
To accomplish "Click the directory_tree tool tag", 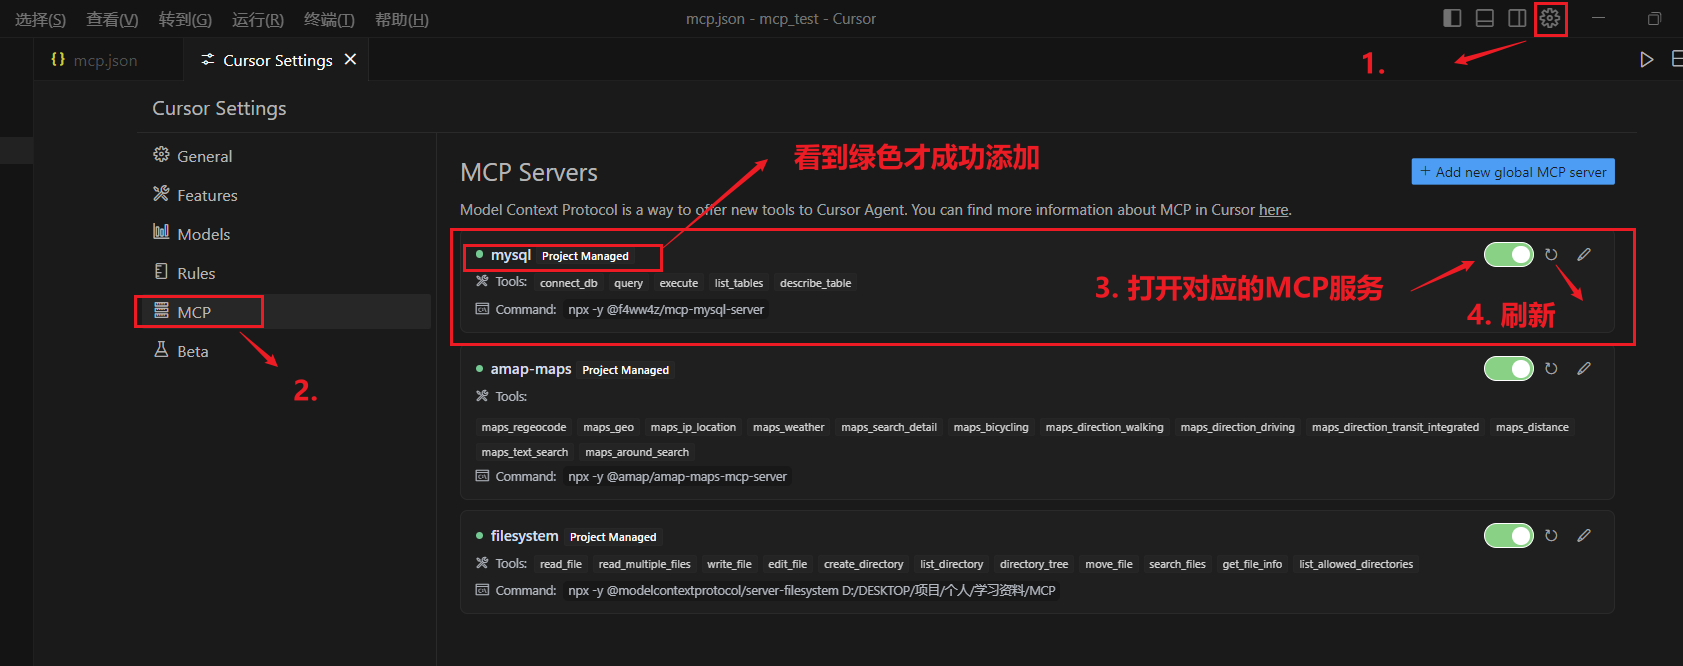I will click(1034, 564).
